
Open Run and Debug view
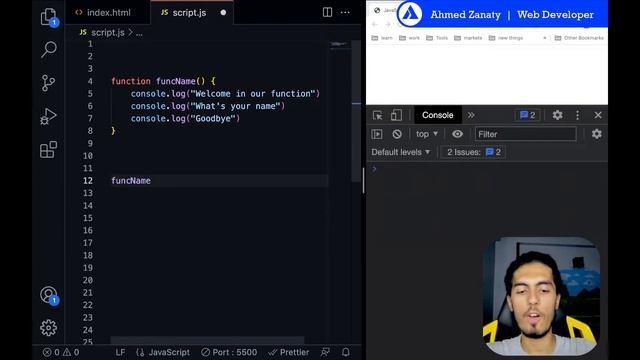click(x=49, y=116)
